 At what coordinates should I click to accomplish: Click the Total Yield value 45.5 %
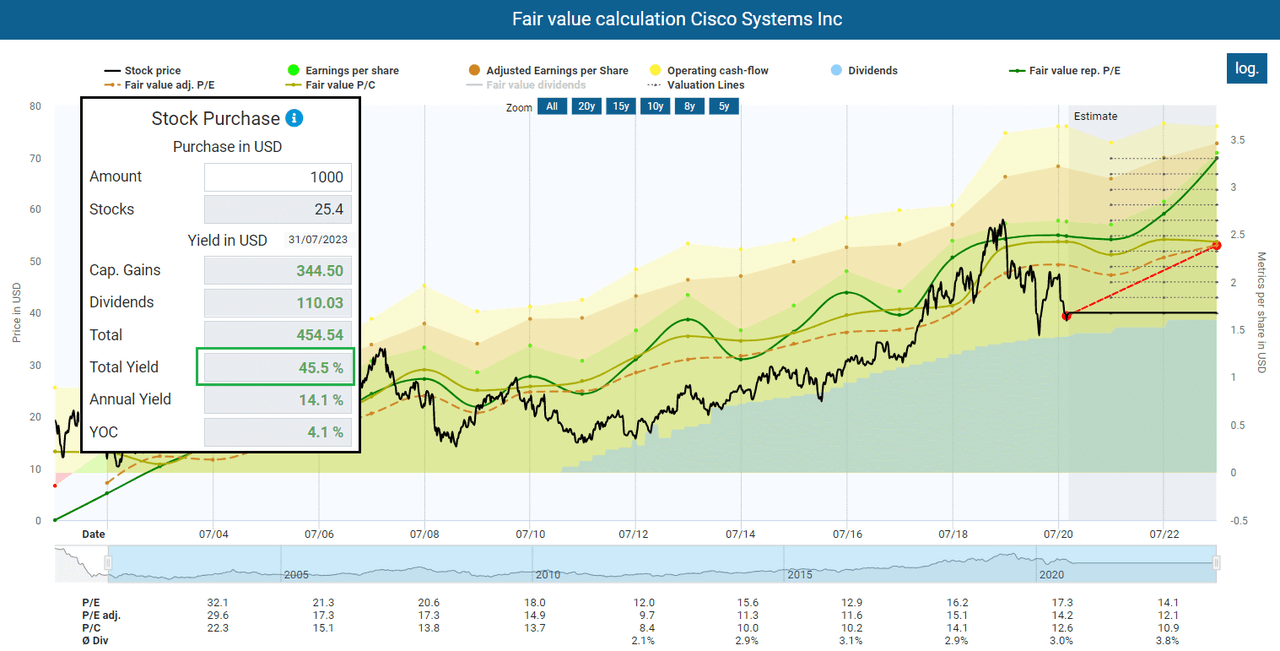click(x=278, y=367)
